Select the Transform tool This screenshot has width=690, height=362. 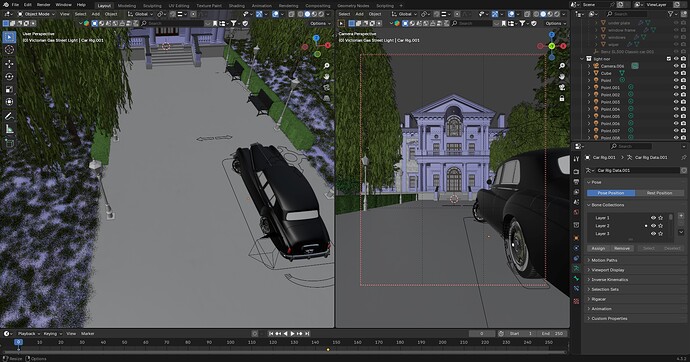[x=9, y=102]
